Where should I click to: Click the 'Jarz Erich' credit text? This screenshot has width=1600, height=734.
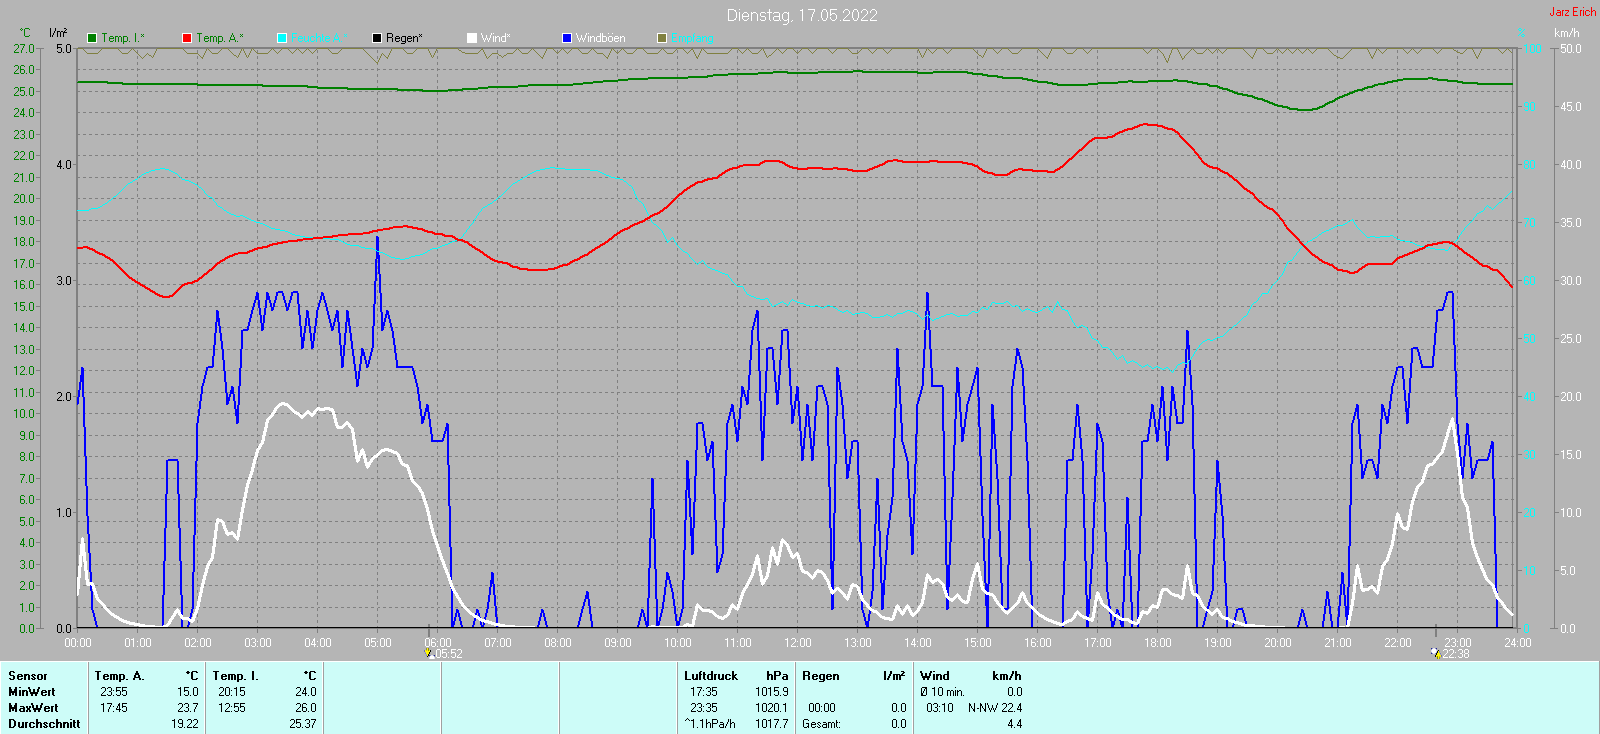(1573, 12)
